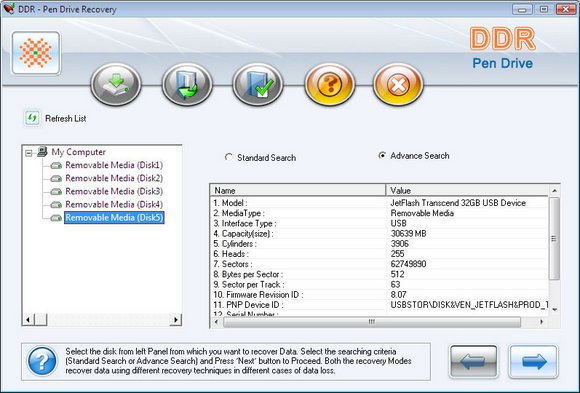
Task: Click the '255' heads value
Action: click(x=397, y=254)
